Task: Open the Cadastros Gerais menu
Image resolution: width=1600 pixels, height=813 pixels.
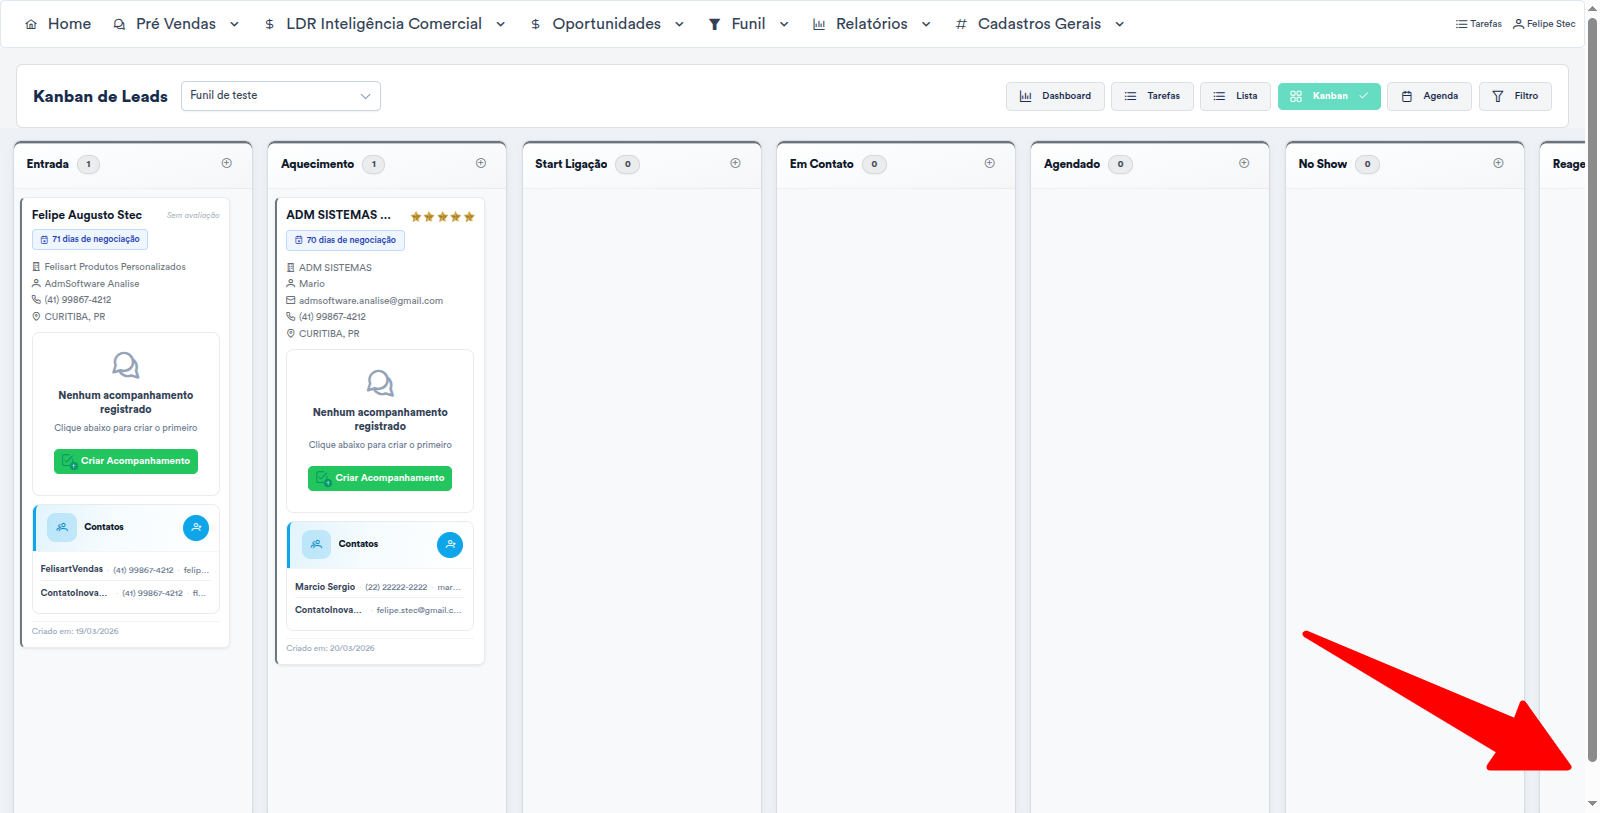Action: pos(1039,24)
